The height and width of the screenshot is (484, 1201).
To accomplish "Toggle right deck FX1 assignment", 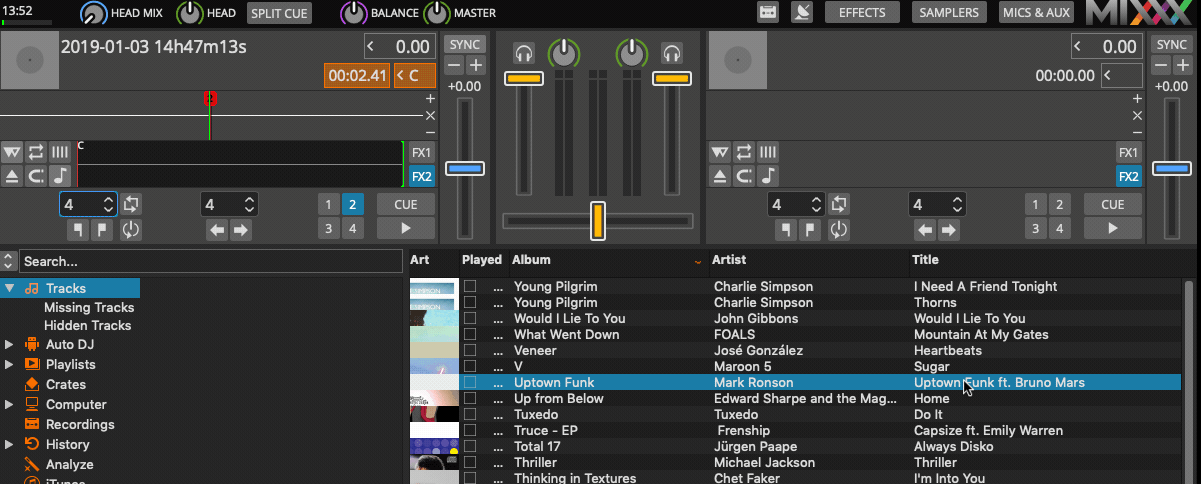I will (x=1128, y=152).
